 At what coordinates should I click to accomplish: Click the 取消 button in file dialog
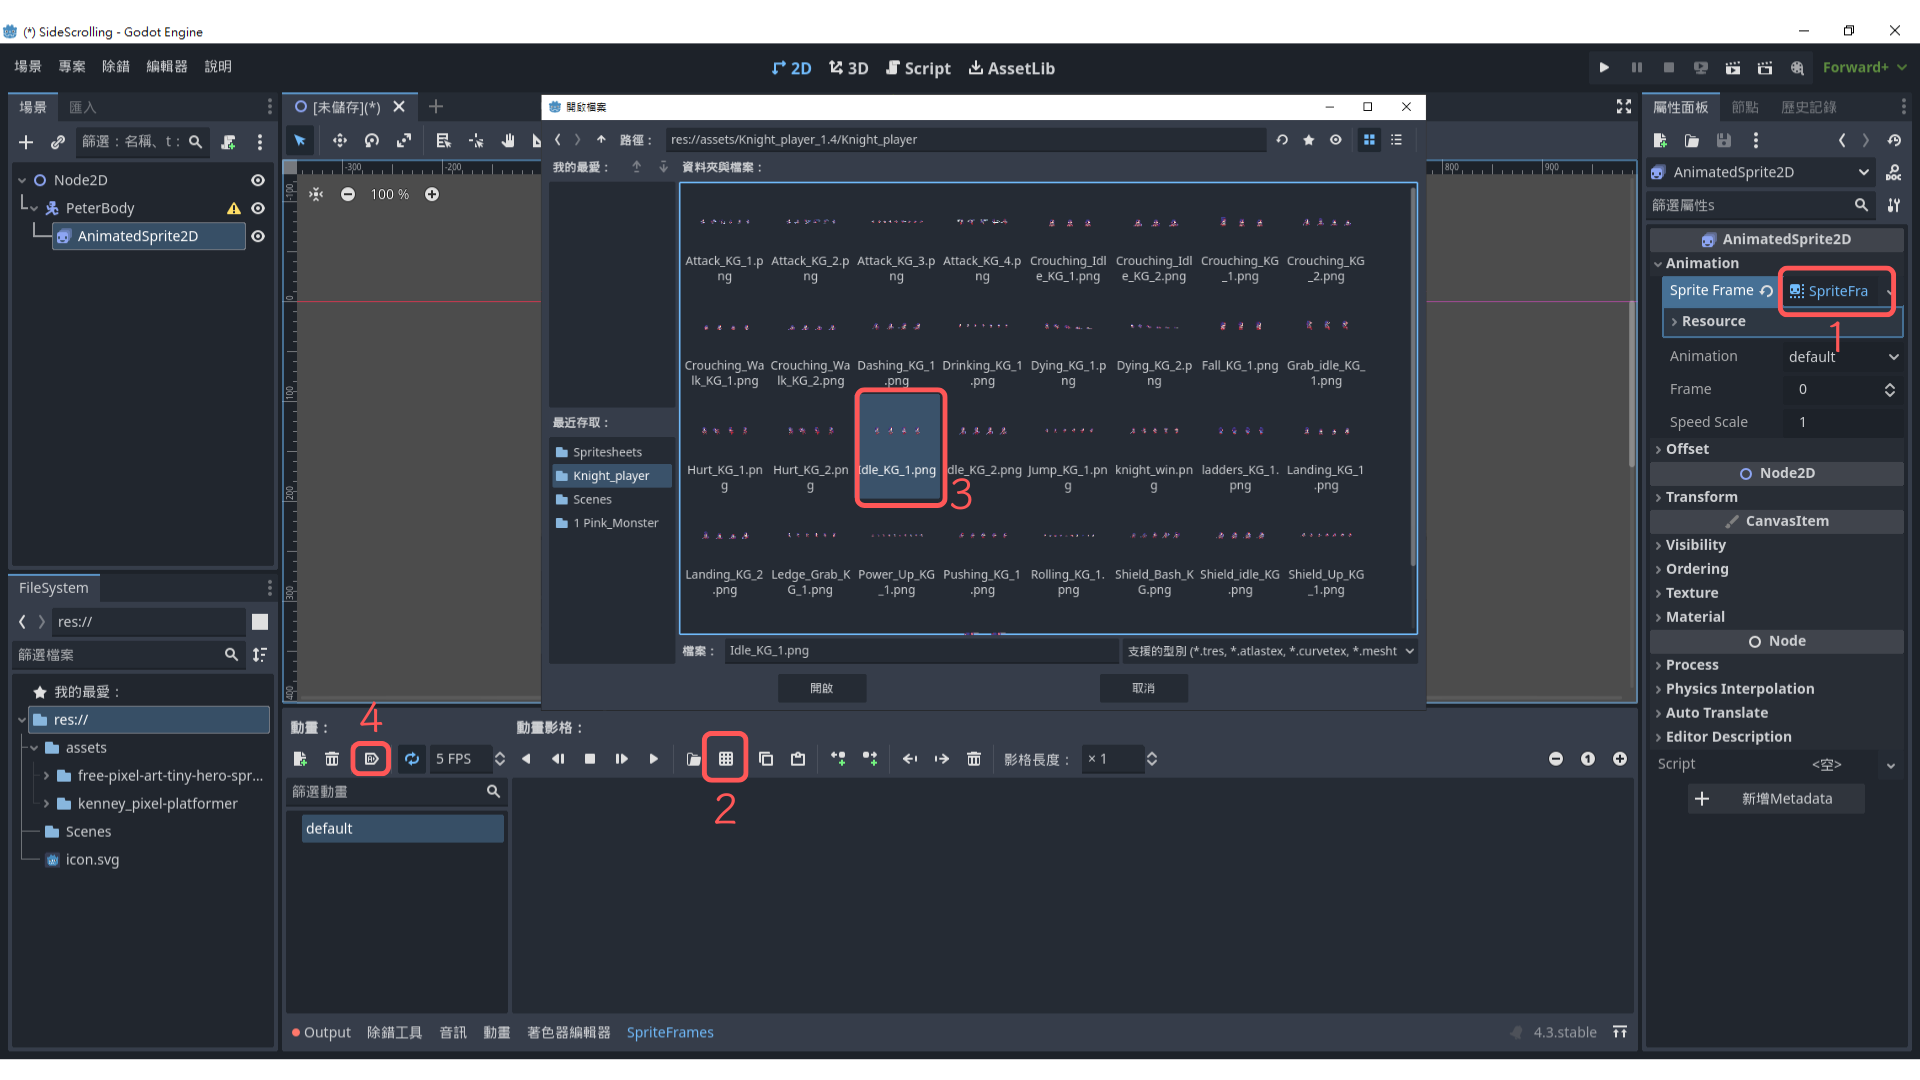(1143, 688)
